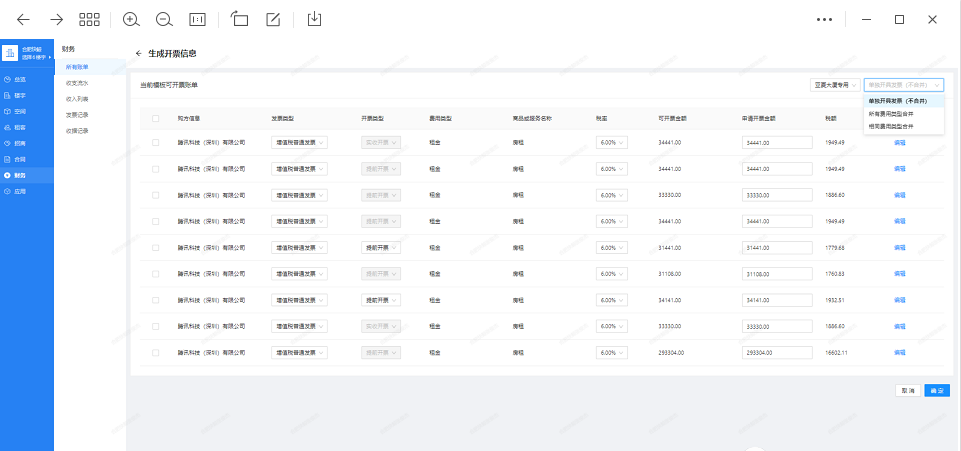Open 收支流水 in the finance submenu
Screen dimensions: 961x451
coord(77,83)
